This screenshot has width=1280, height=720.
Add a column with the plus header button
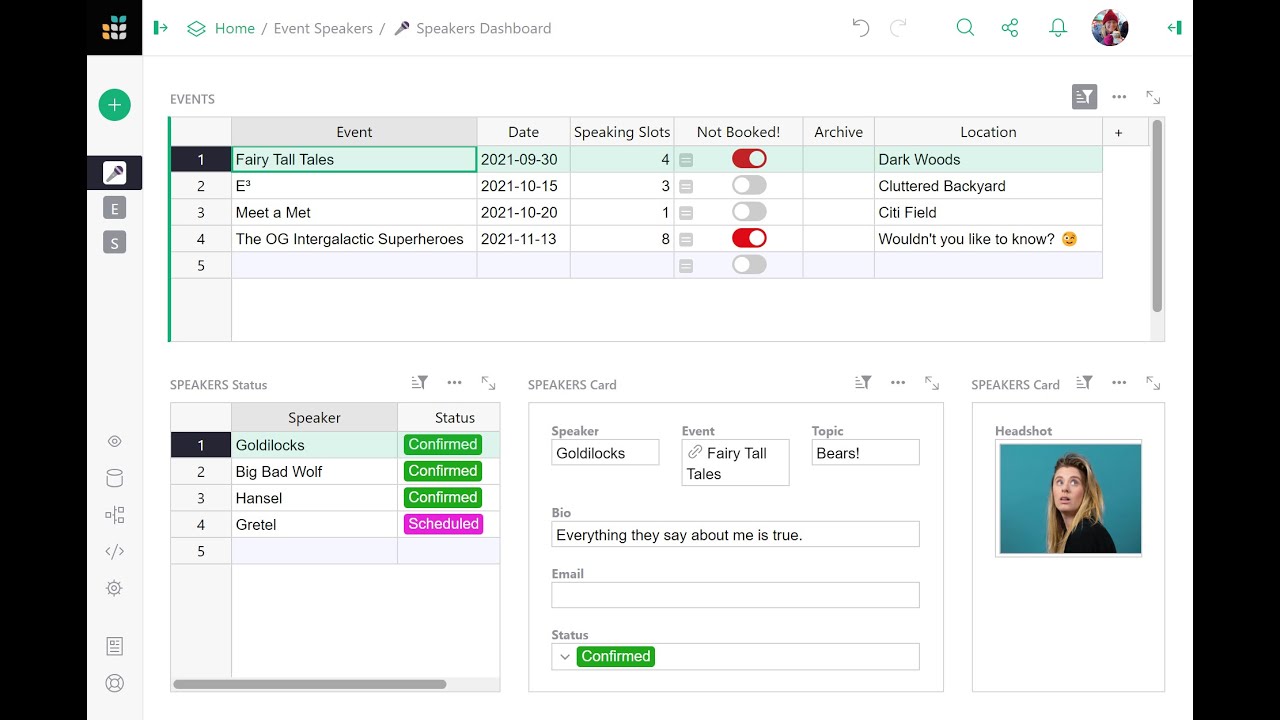[x=1118, y=132]
